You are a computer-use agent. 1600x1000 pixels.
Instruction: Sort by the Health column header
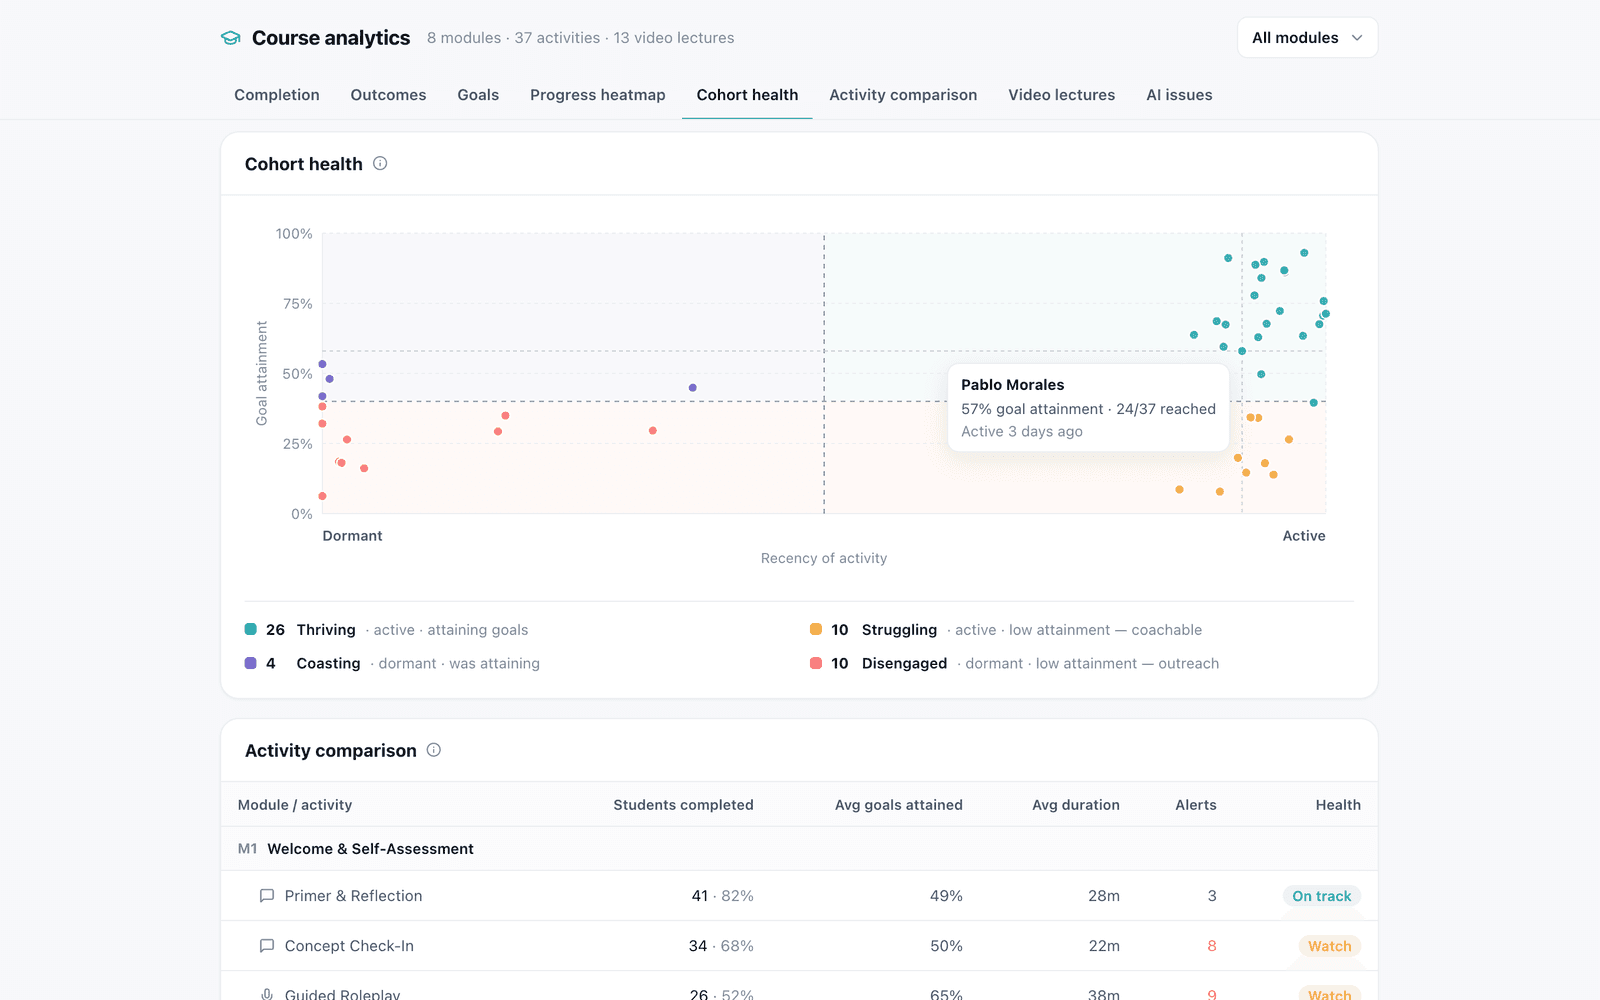coord(1338,805)
